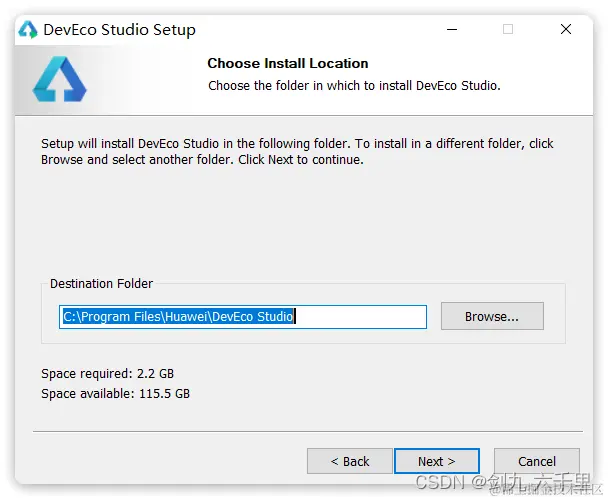Click the 'Setup will install DevEco Studio' instruction text

(297, 151)
